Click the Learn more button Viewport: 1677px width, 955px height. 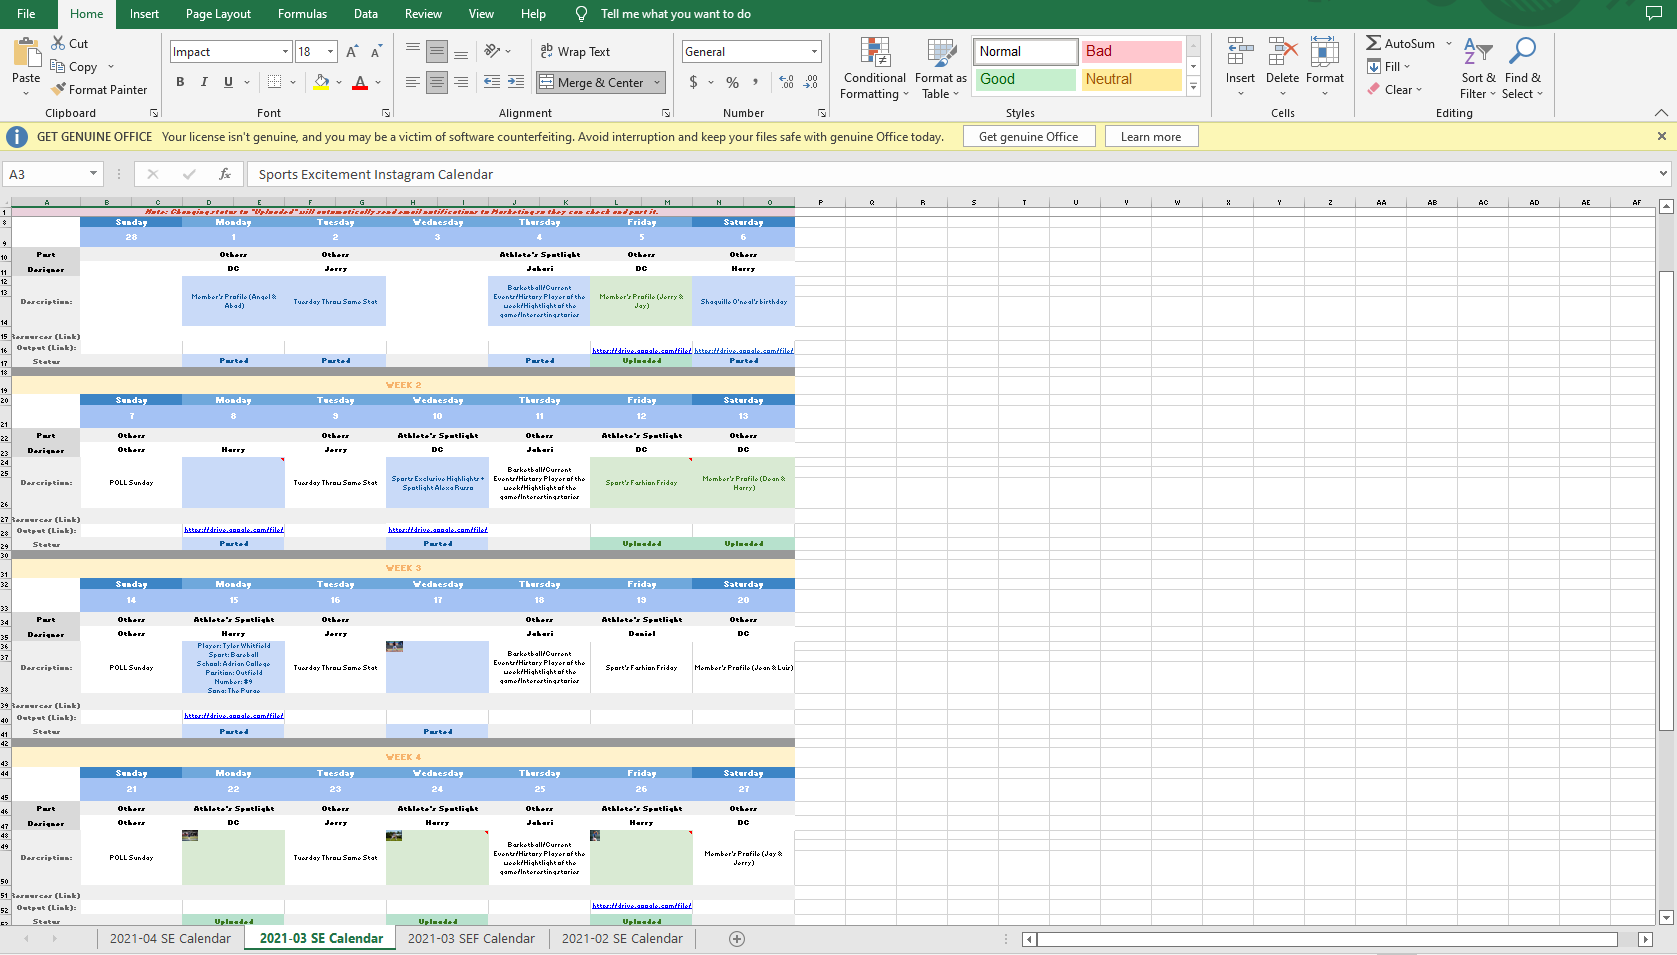[x=1151, y=137]
